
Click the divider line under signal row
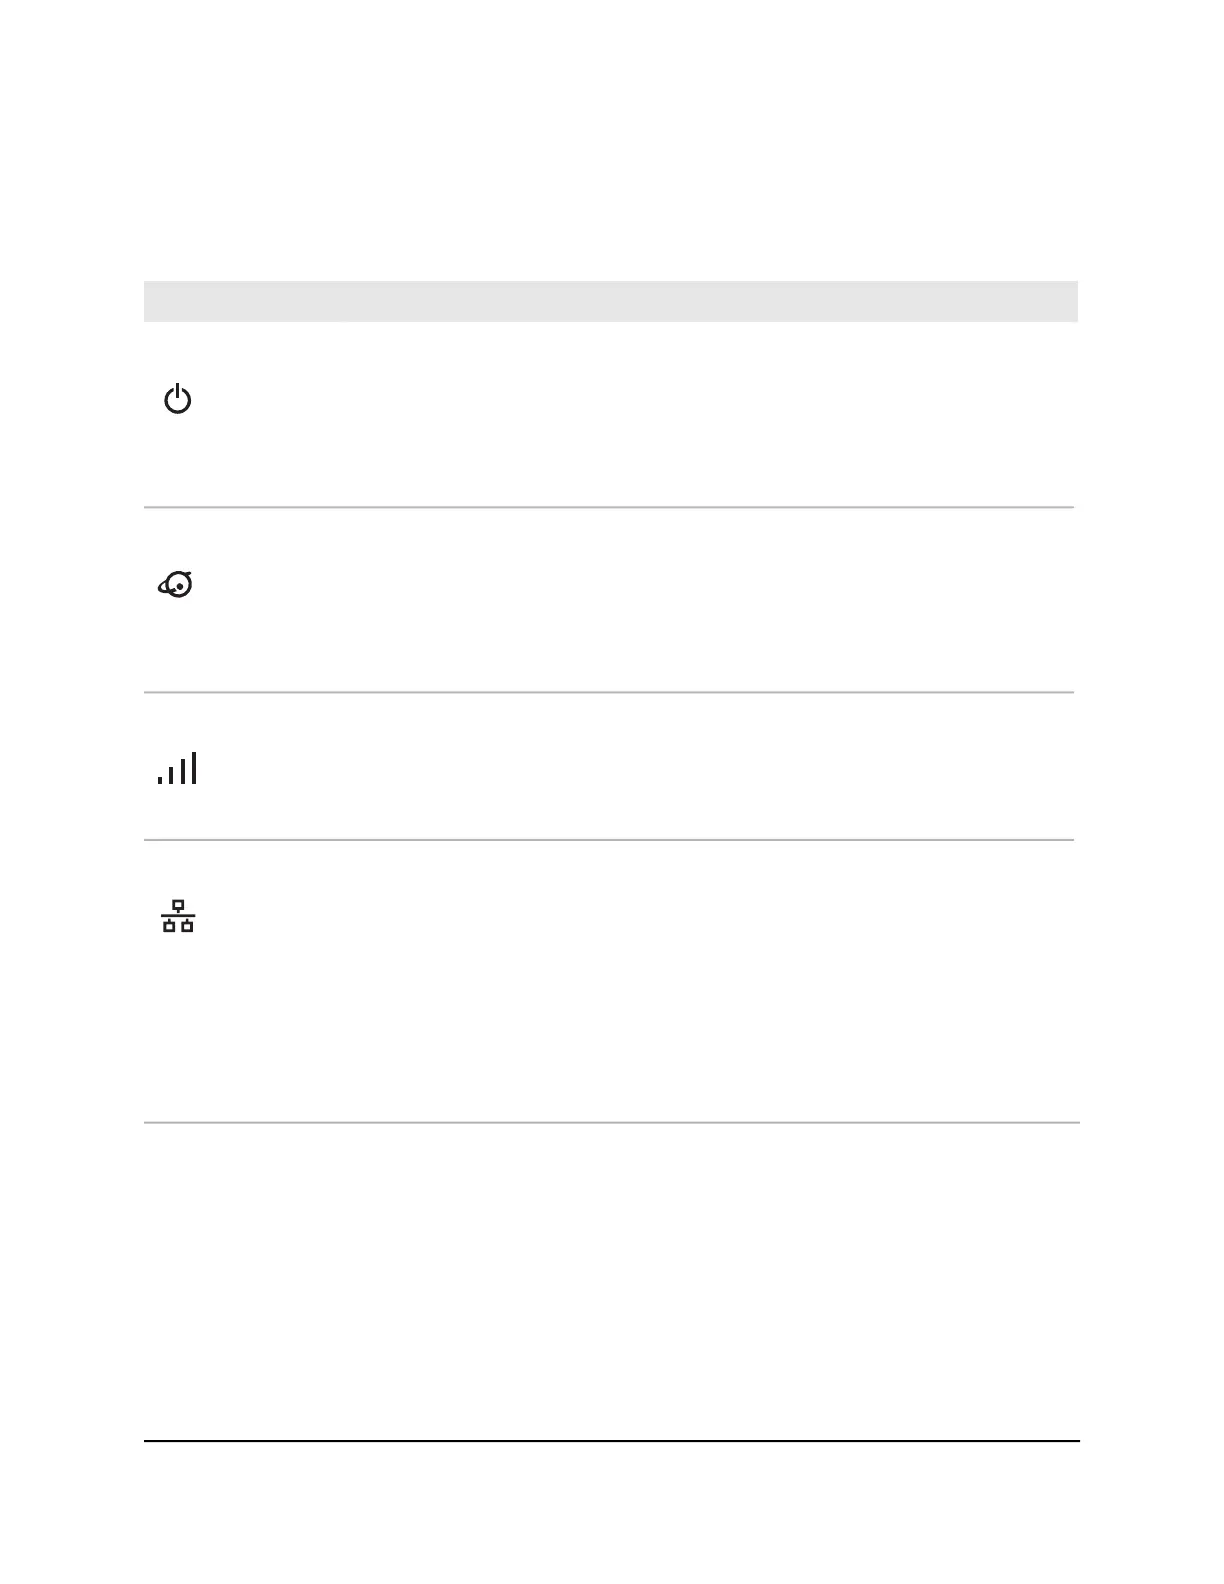pyautogui.click(x=609, y=840)
